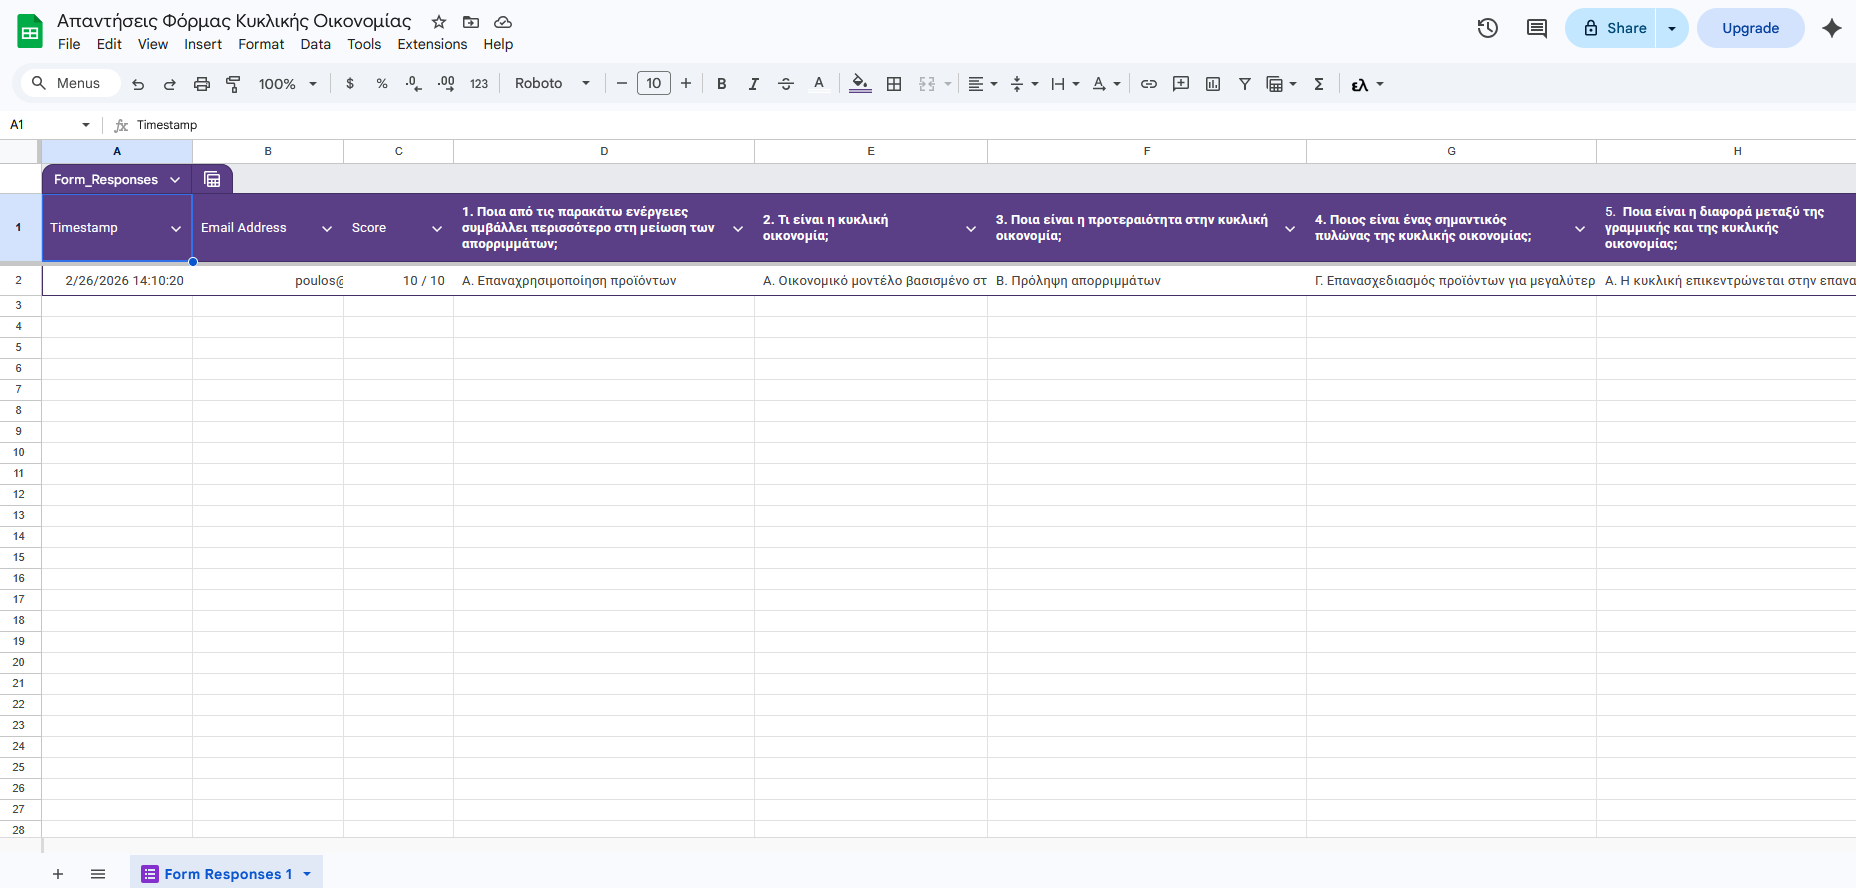Click the 2/26/2026 14:10:20 timestamp cell

tap(117, 281)
